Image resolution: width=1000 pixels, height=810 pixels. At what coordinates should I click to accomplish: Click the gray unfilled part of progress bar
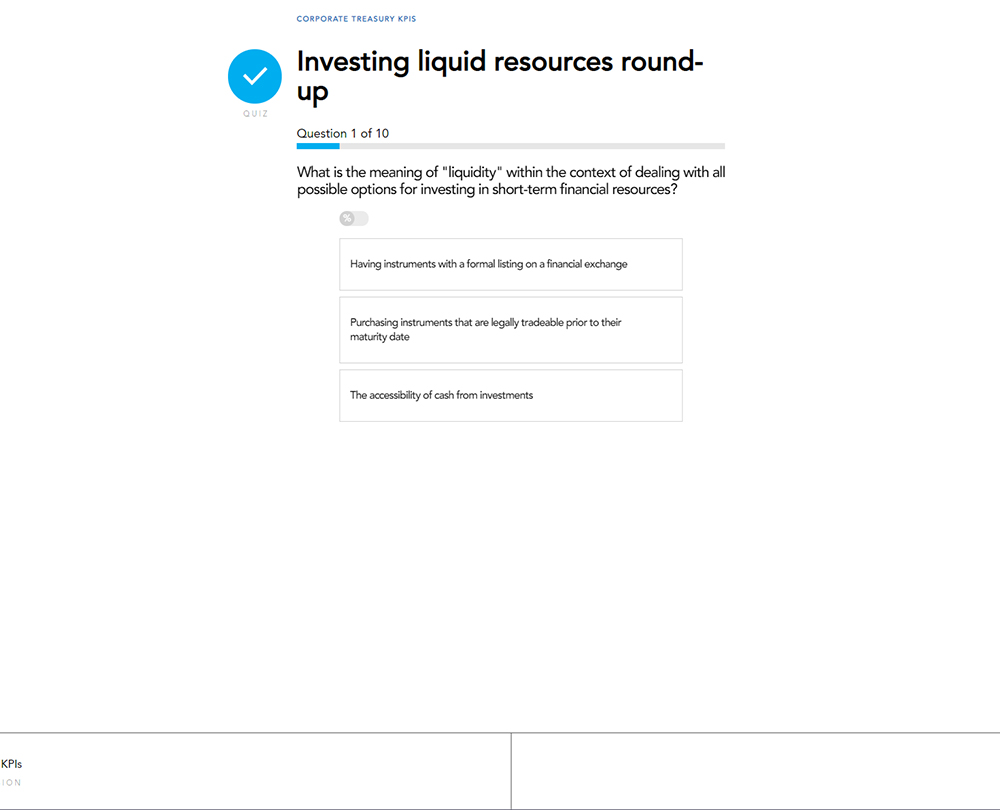[532, 146]
